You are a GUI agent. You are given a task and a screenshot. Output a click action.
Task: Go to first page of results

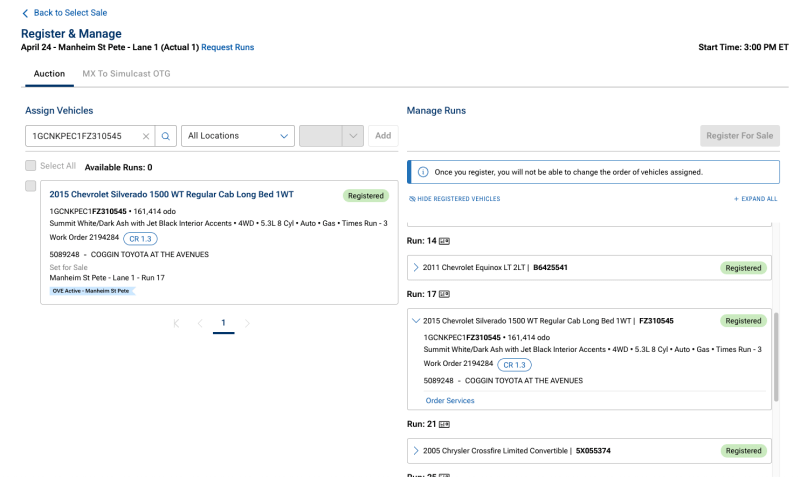click(177, 323)
